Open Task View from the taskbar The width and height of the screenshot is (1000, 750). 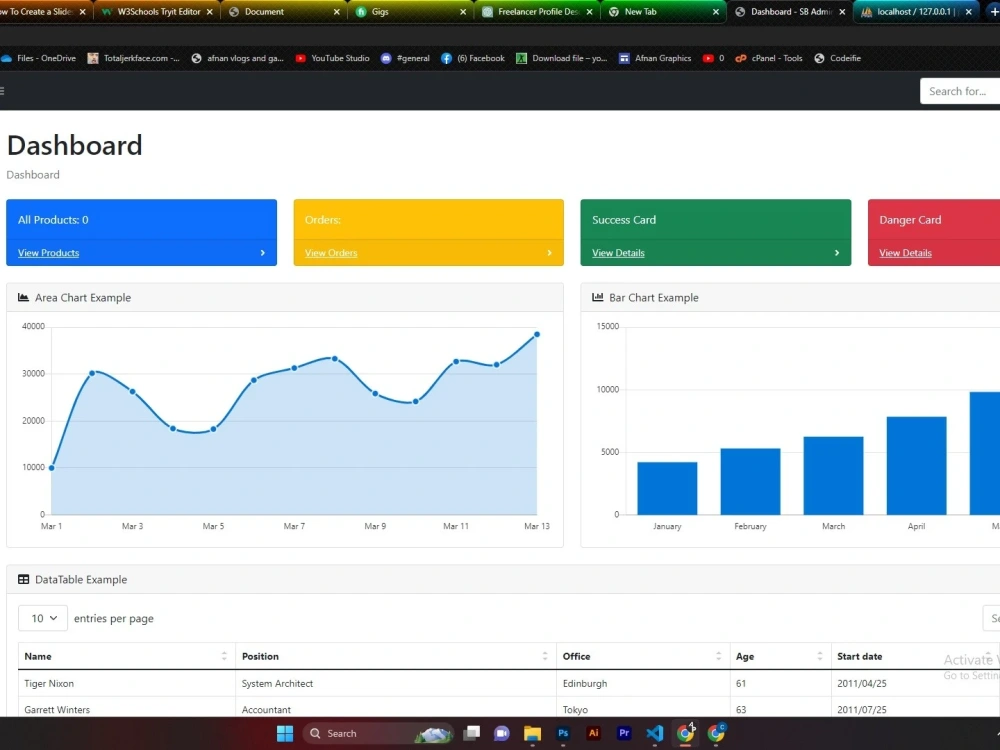click(x=471, y=733)
